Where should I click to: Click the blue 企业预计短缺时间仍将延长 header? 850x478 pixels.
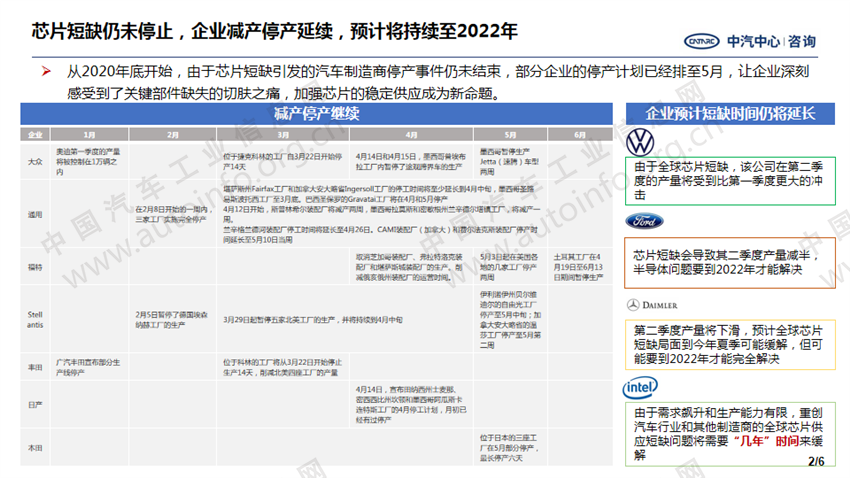(730, 114)
